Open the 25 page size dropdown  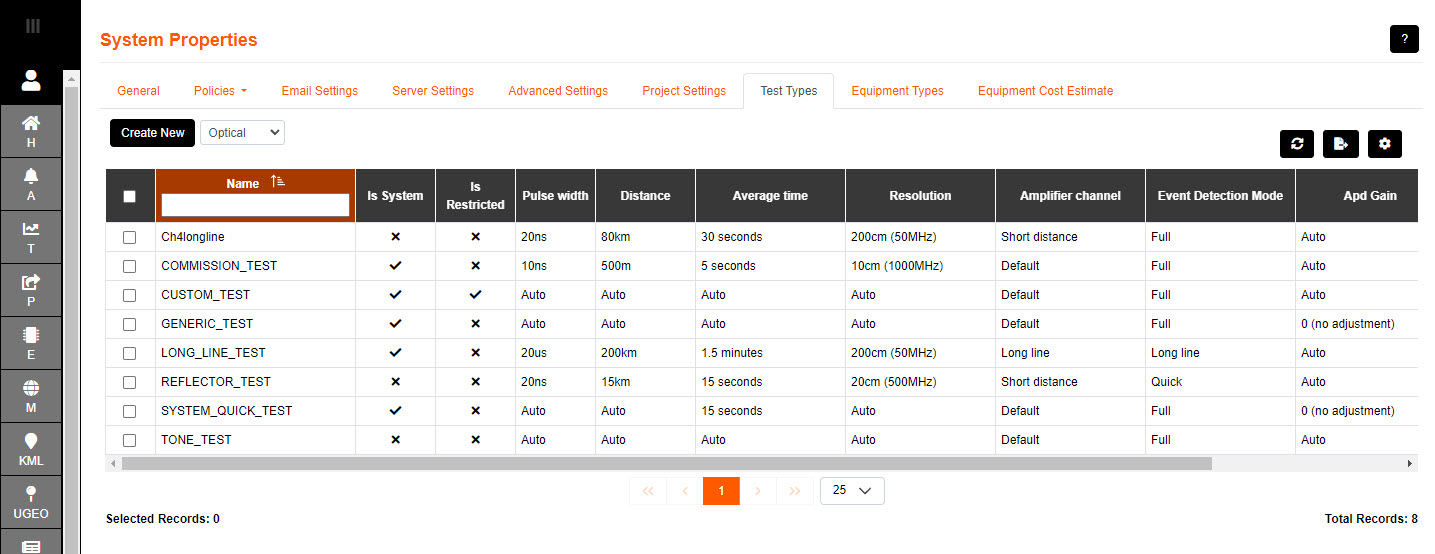click(x=851, y=490)
